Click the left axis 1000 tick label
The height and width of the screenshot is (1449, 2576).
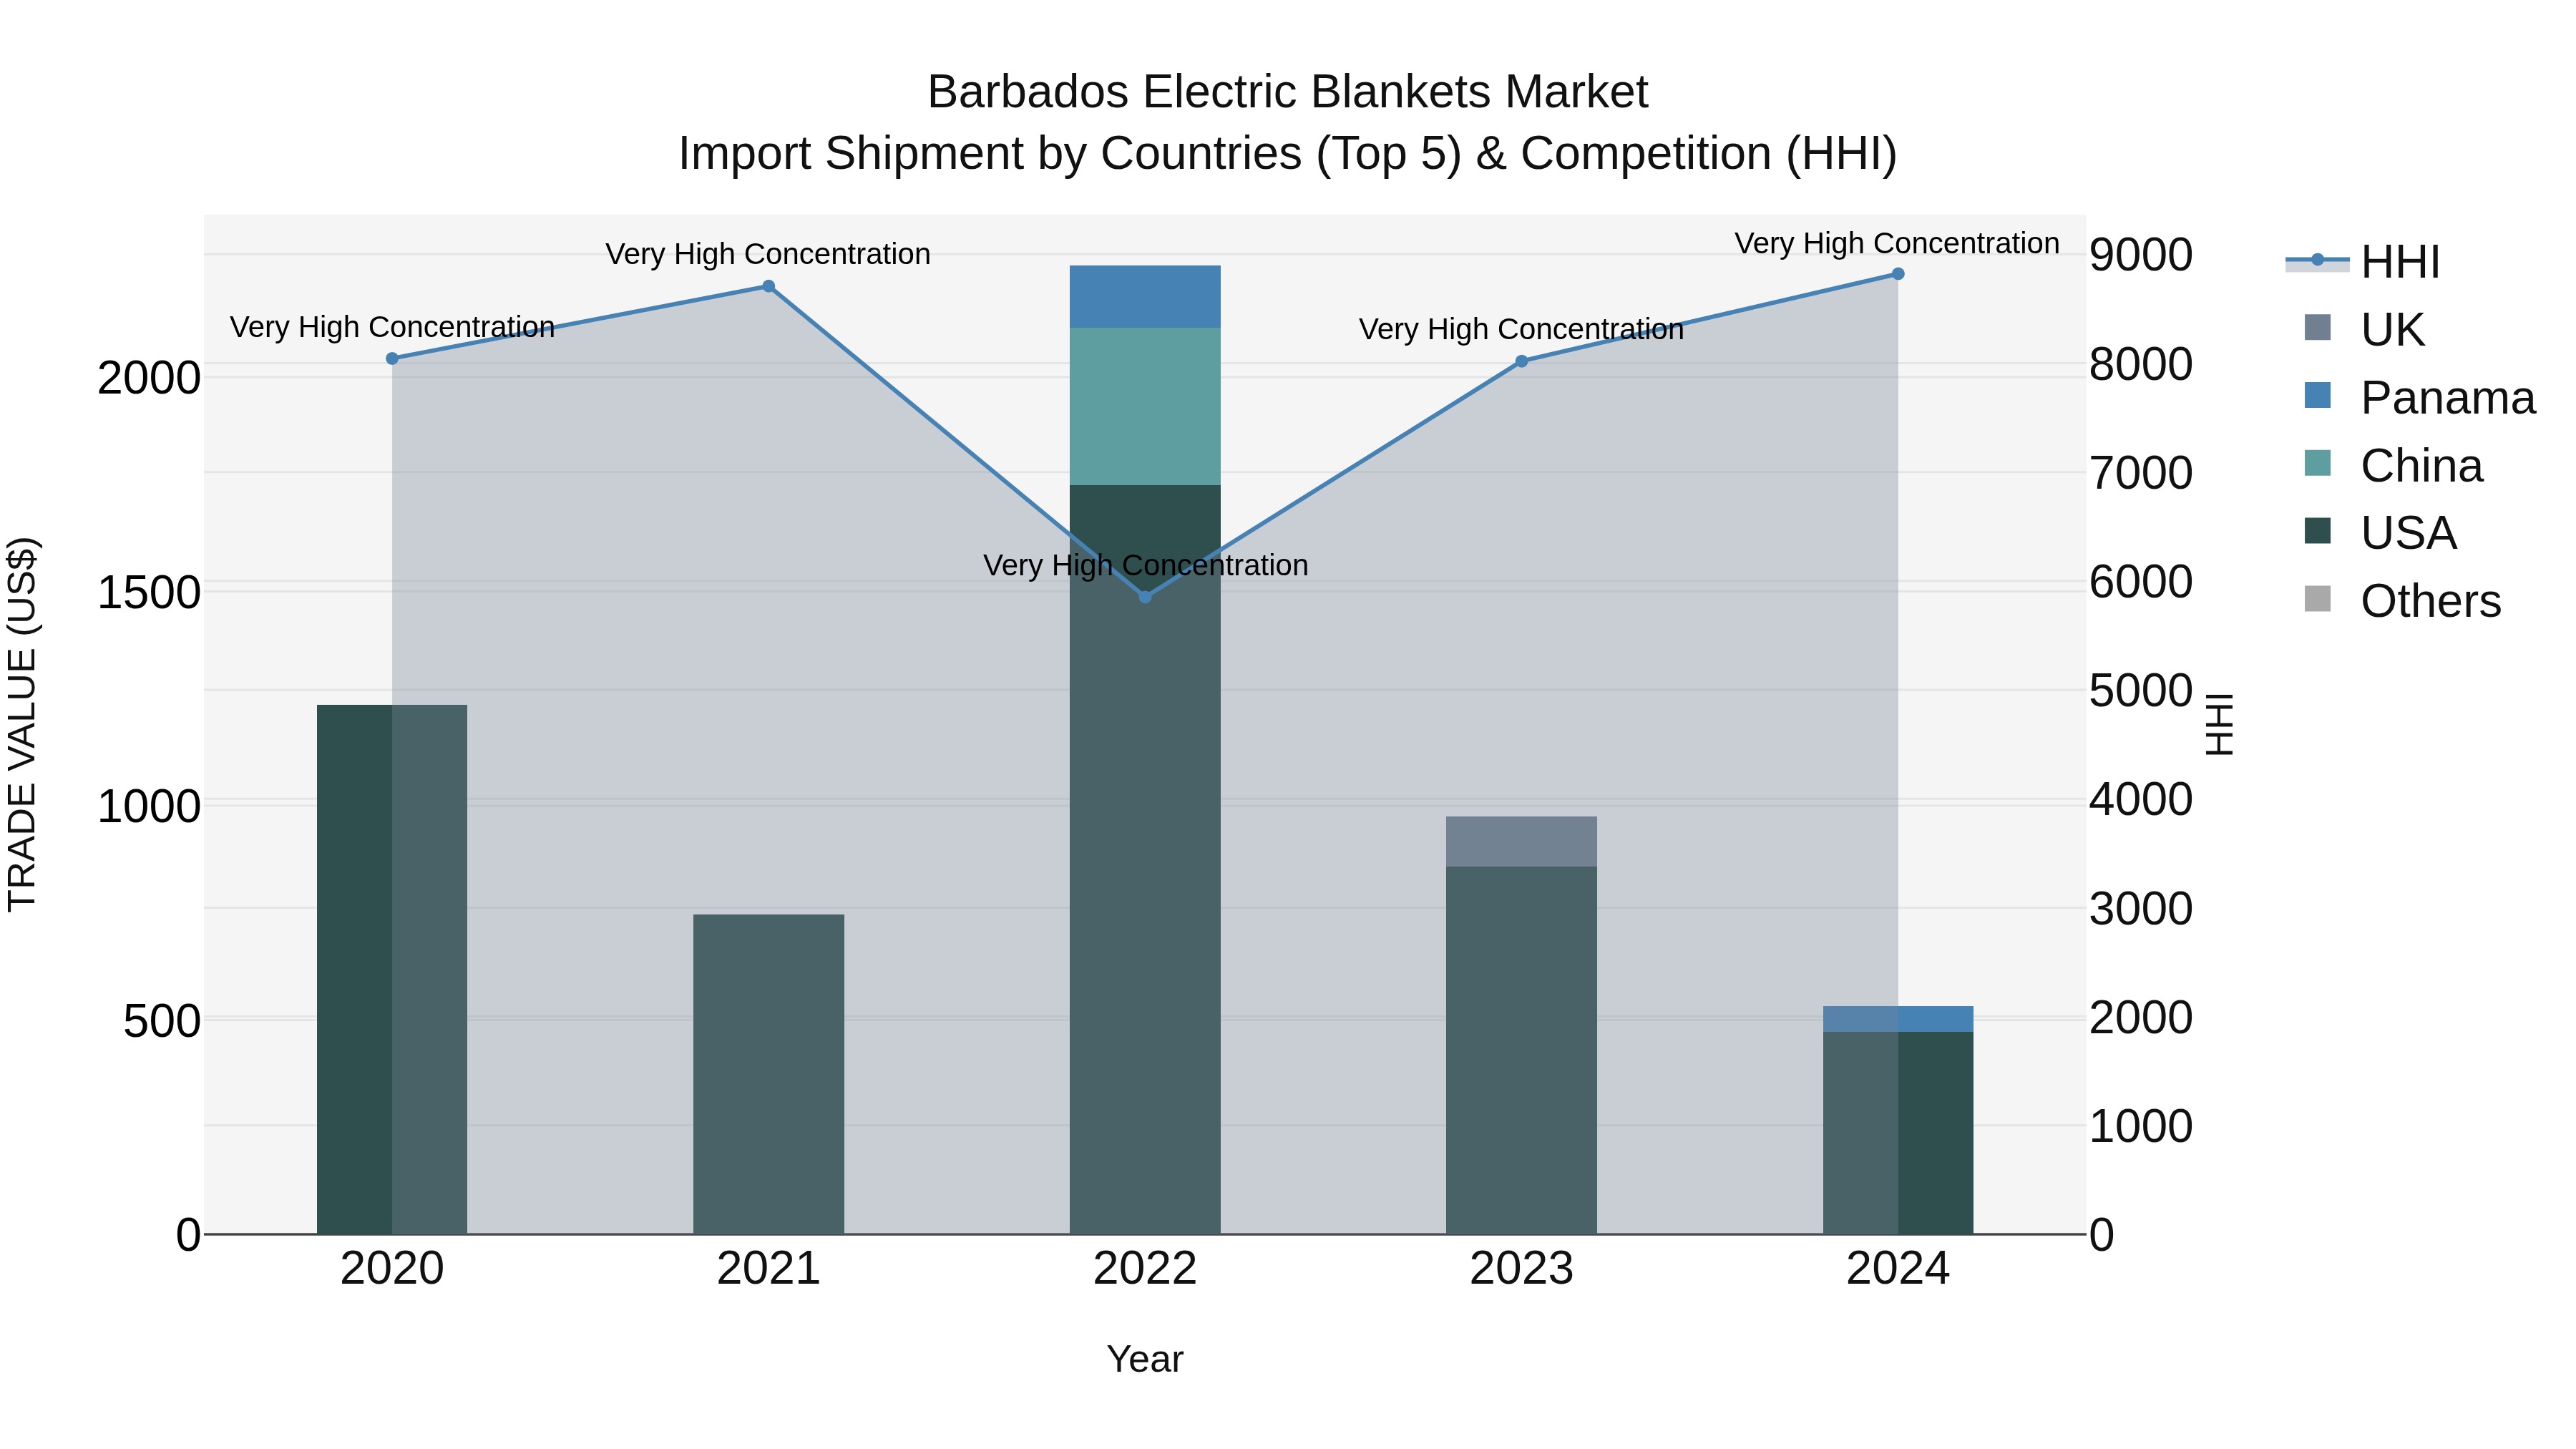coord(149,807)
